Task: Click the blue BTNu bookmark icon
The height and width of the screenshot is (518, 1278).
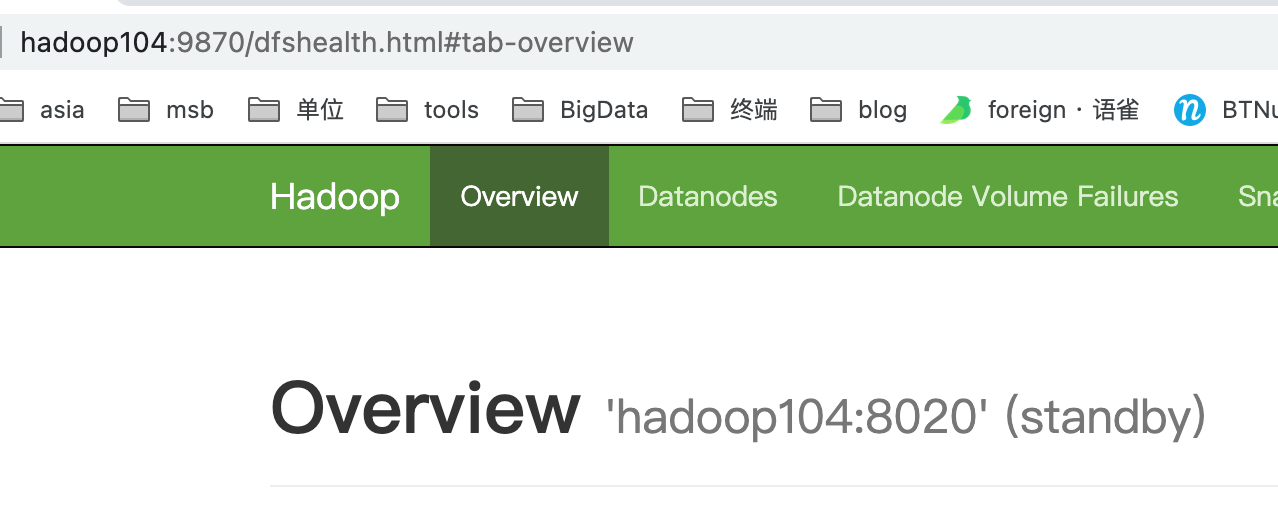Action: pyautogui.click(x=1190, y=109)
